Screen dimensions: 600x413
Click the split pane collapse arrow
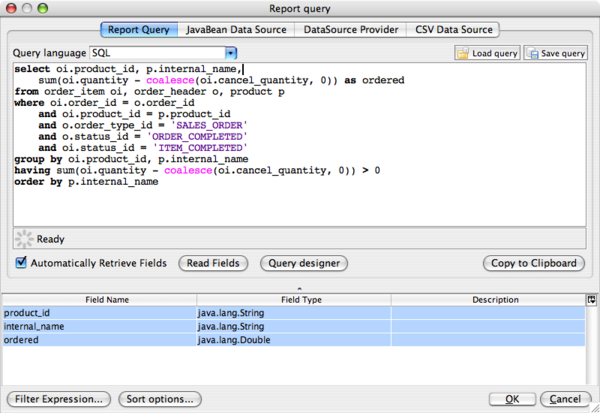[300, 288]
